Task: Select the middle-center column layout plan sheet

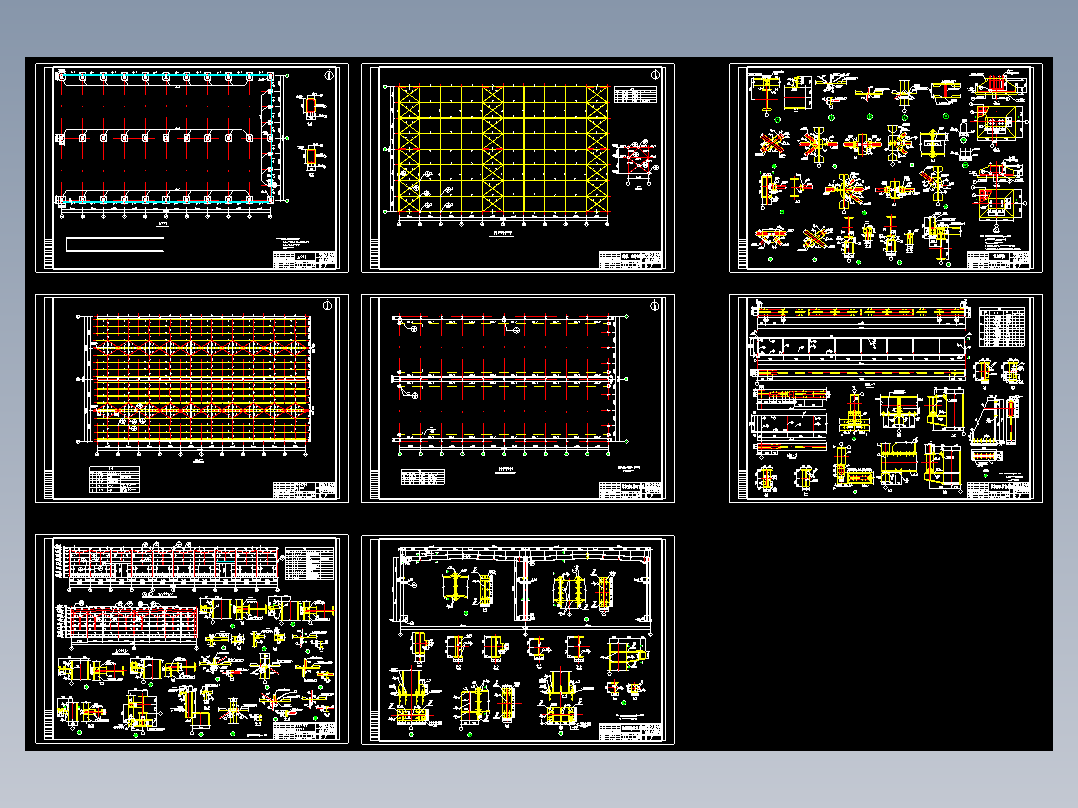Action: (518, 398)
